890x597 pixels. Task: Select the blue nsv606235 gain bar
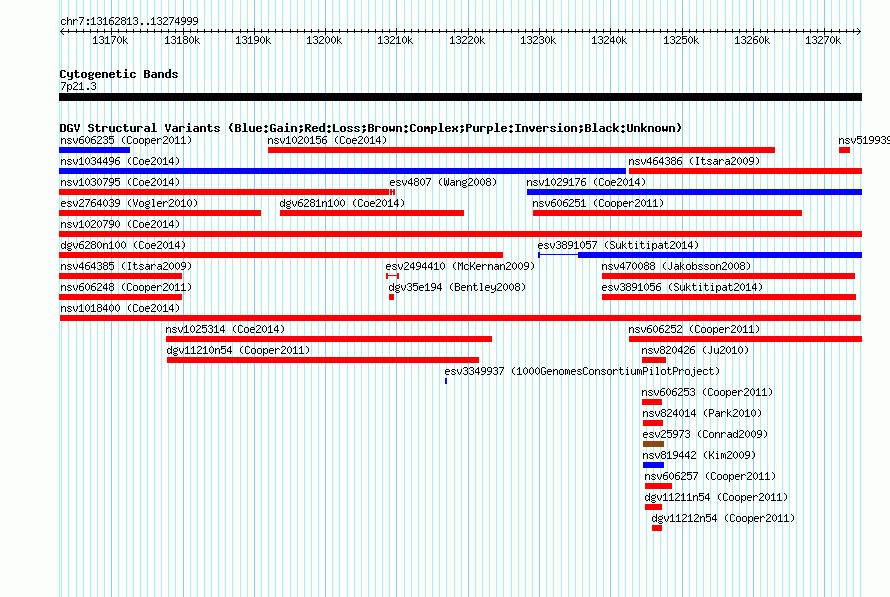(x=94, y=150)
